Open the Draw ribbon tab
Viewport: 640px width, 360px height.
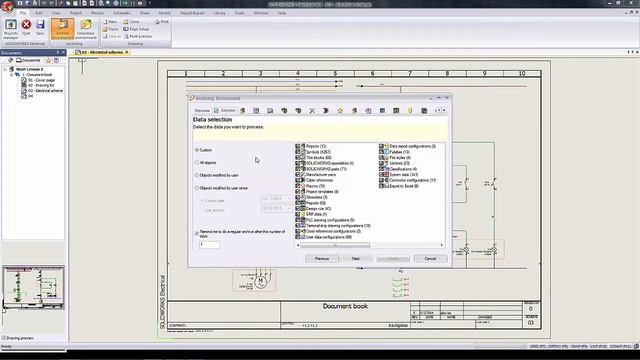tap(144, 13)
